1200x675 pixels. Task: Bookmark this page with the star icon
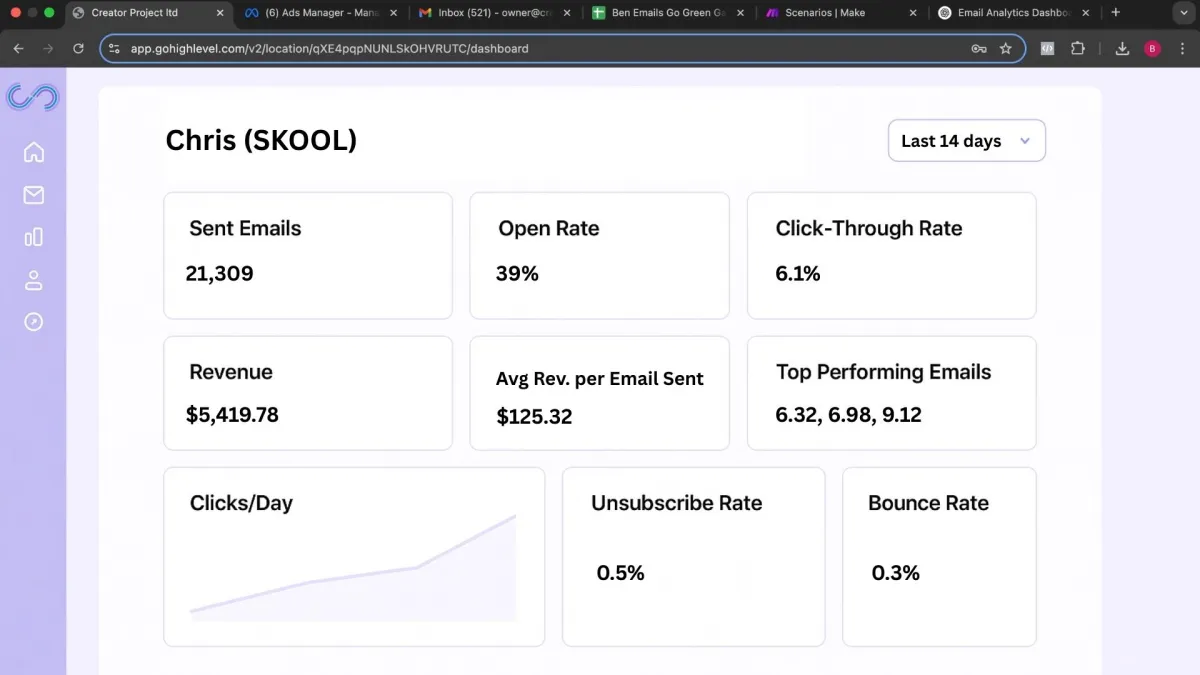coord(1006,48)
